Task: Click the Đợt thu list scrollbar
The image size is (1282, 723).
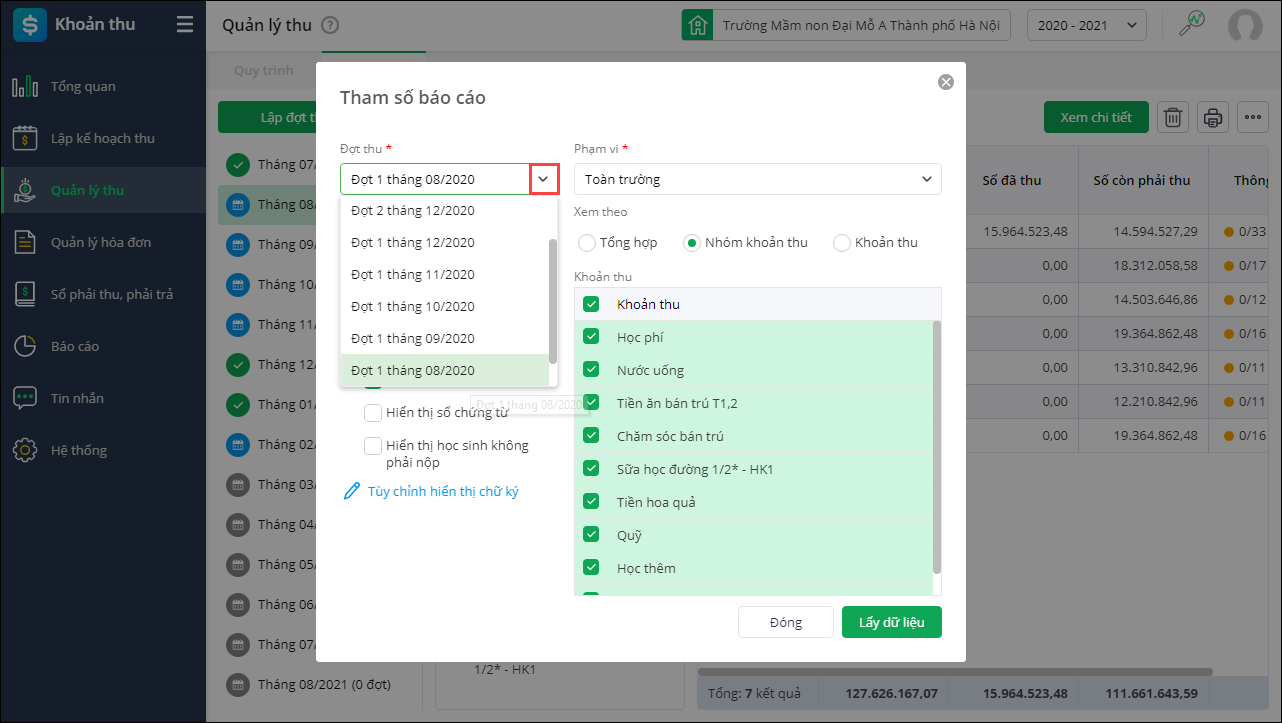Action: [x=553, y=300]
